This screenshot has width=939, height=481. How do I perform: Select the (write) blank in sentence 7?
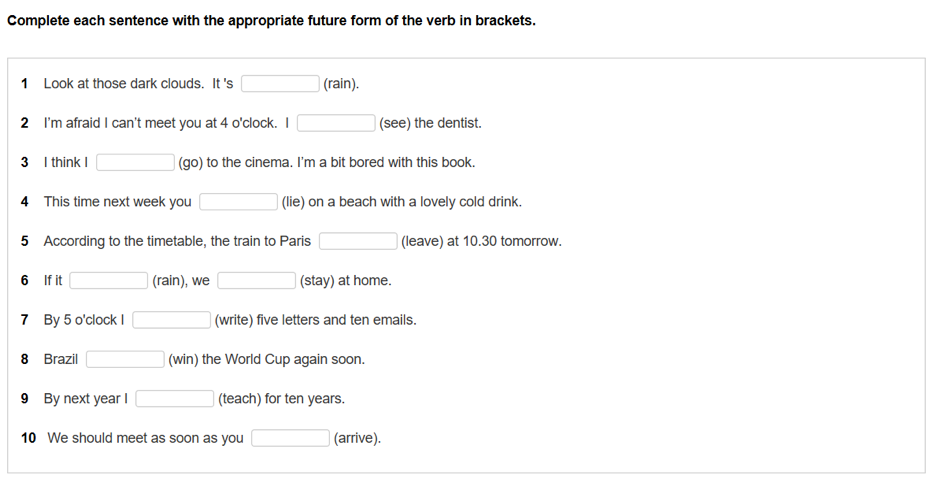click(x=171, y=320)
